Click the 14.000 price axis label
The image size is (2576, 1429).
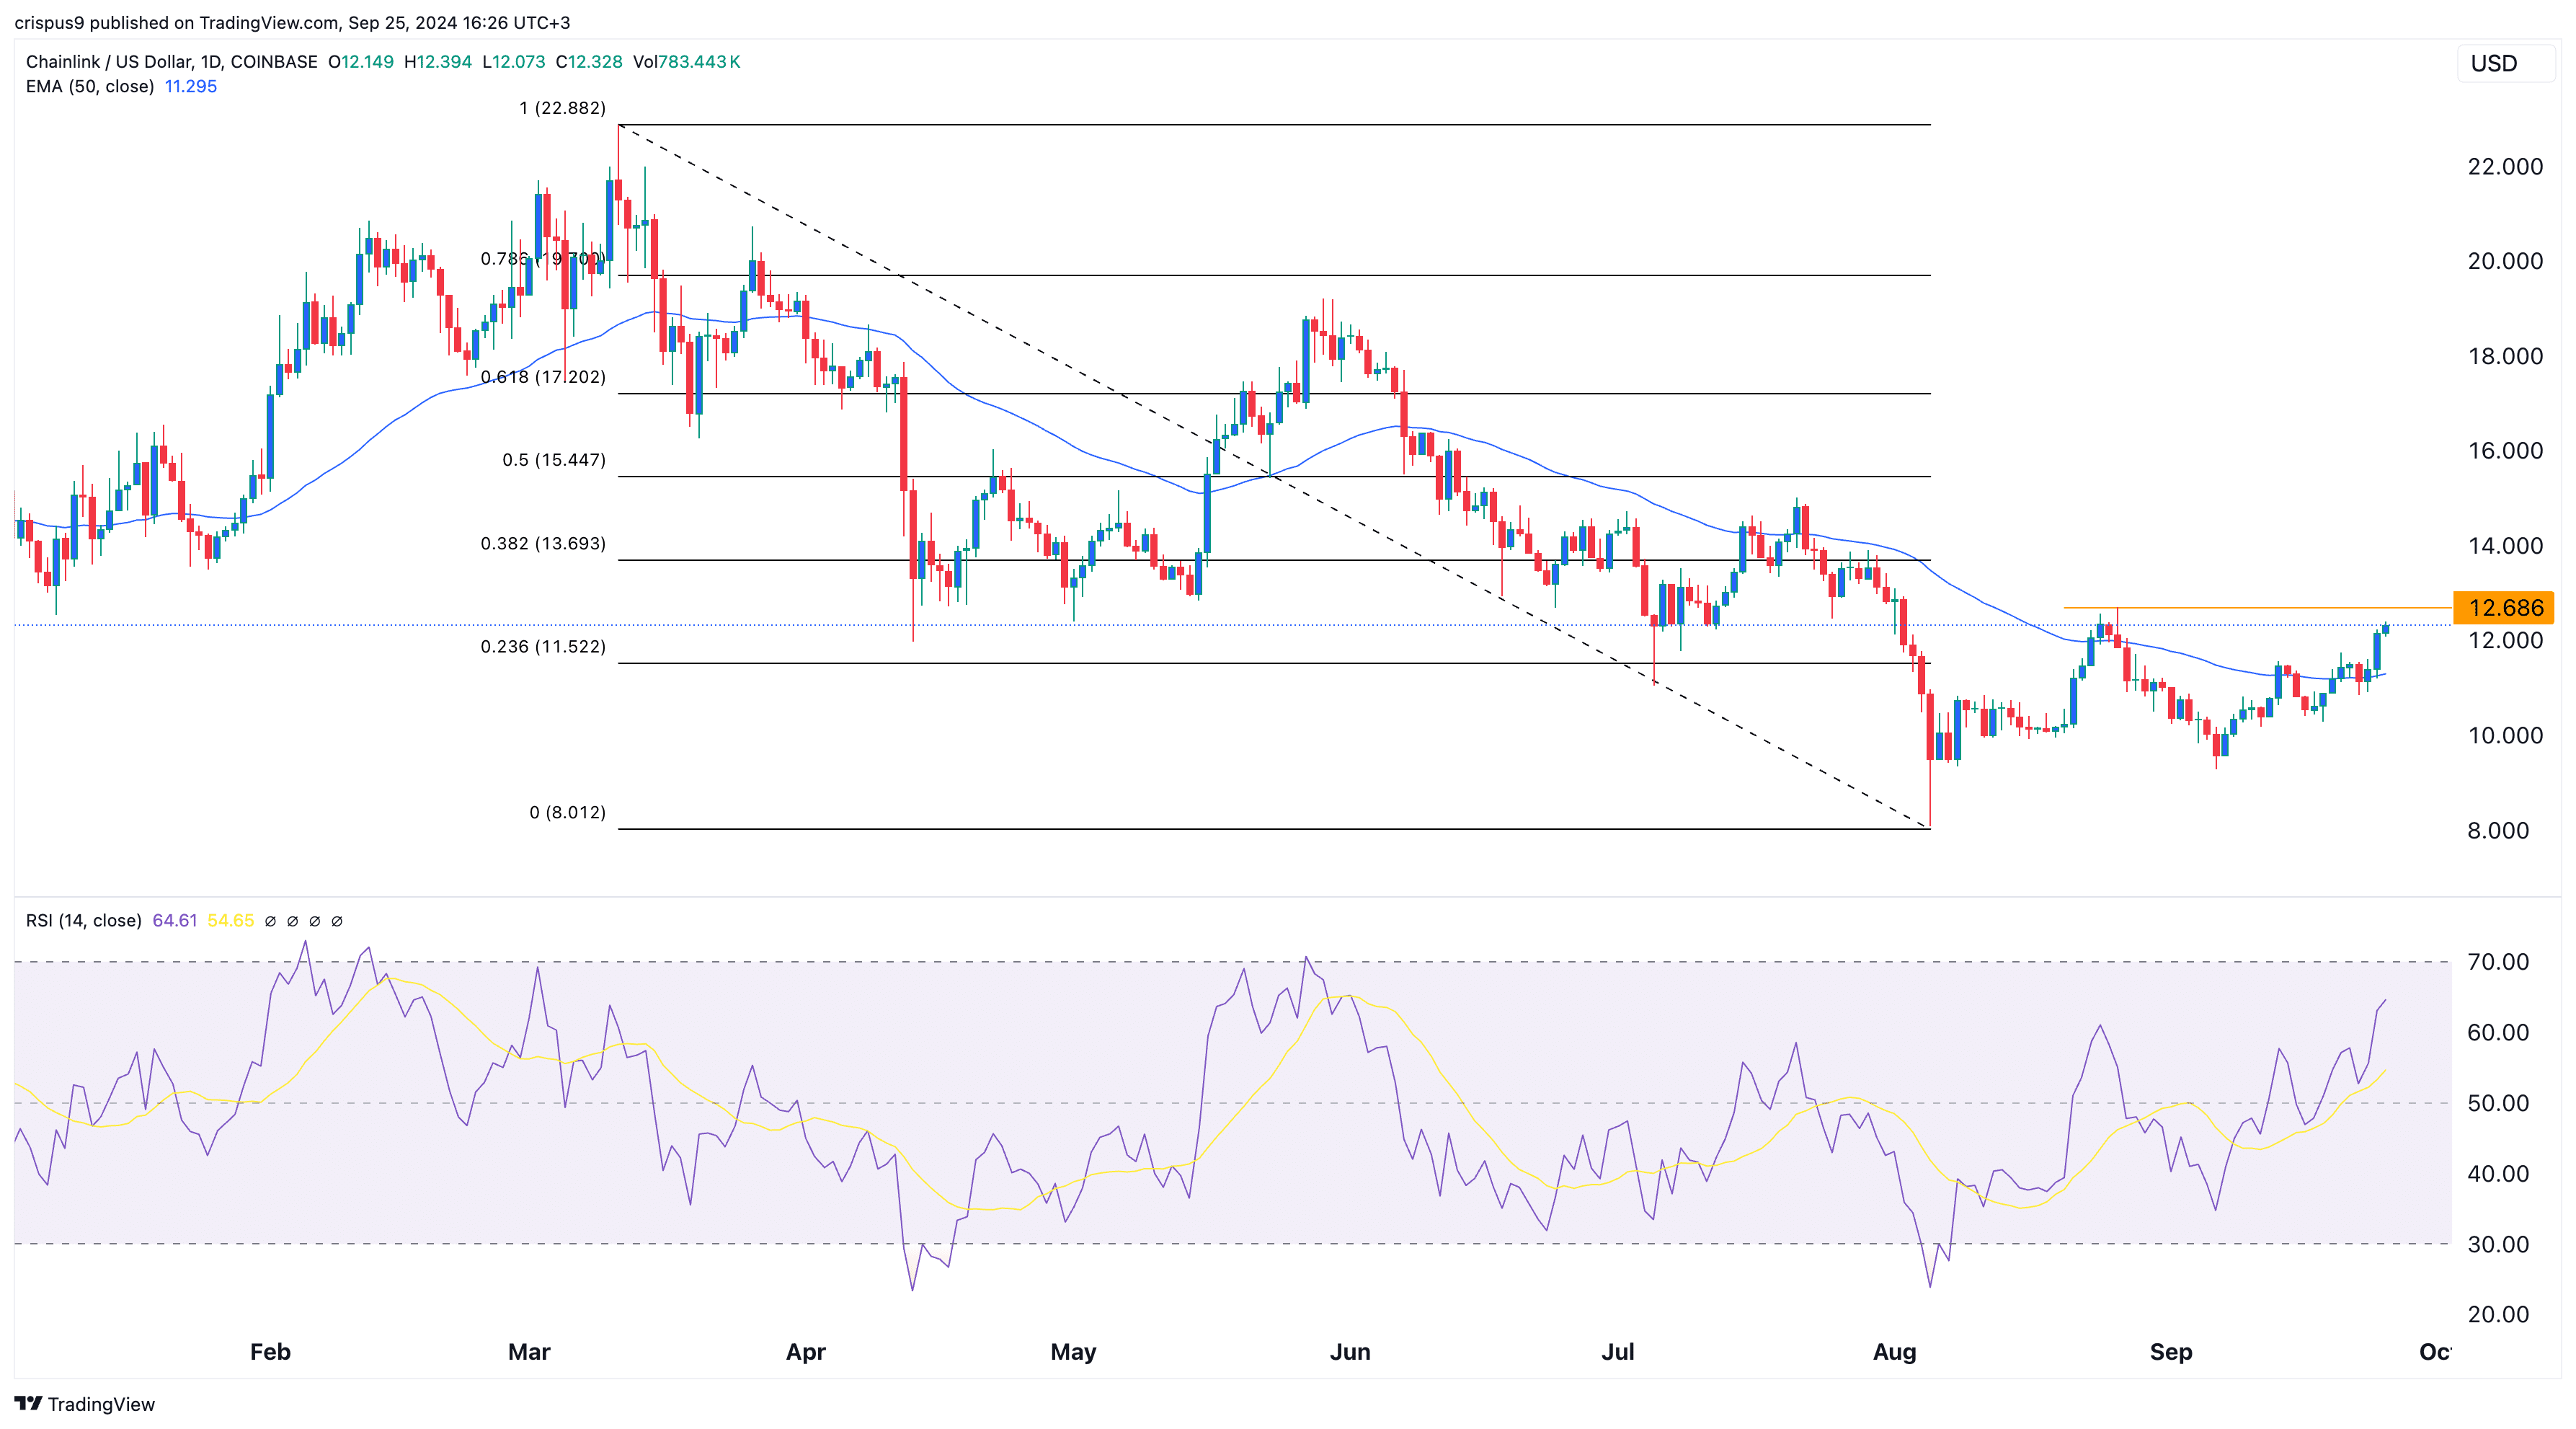point(2505,546)
